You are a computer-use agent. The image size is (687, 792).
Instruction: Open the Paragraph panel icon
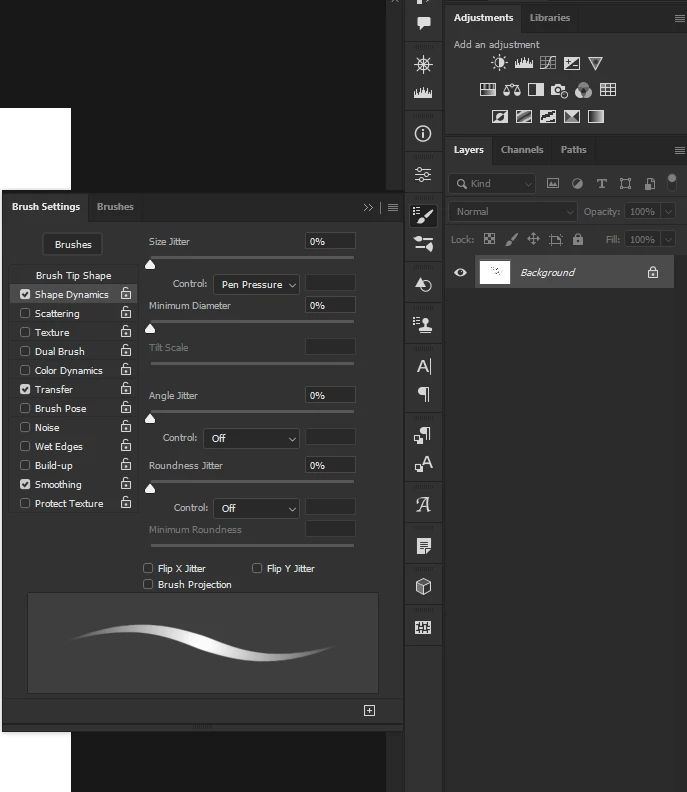[424, 394]
